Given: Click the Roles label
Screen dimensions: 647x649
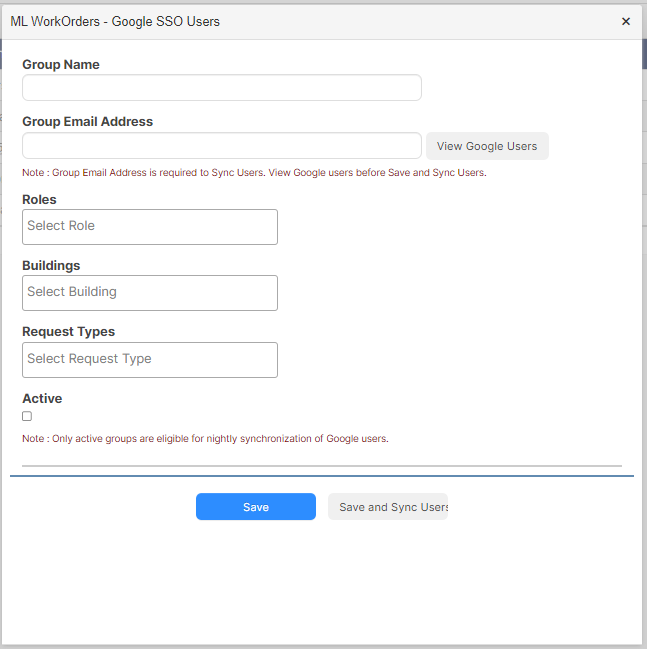Looking at the screenshot, I should point(39,200).
